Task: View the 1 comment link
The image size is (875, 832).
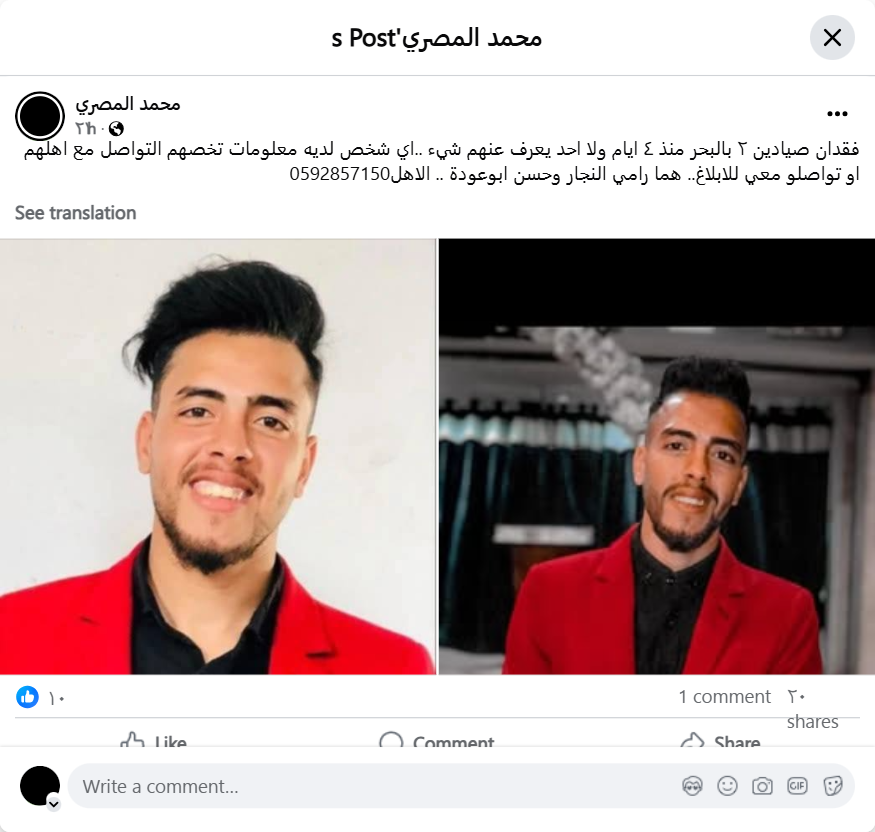Action: click(724, 696)
